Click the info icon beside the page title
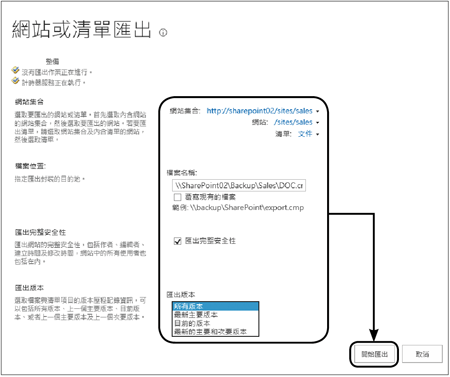Screen dimensions: 450x377 163,33
